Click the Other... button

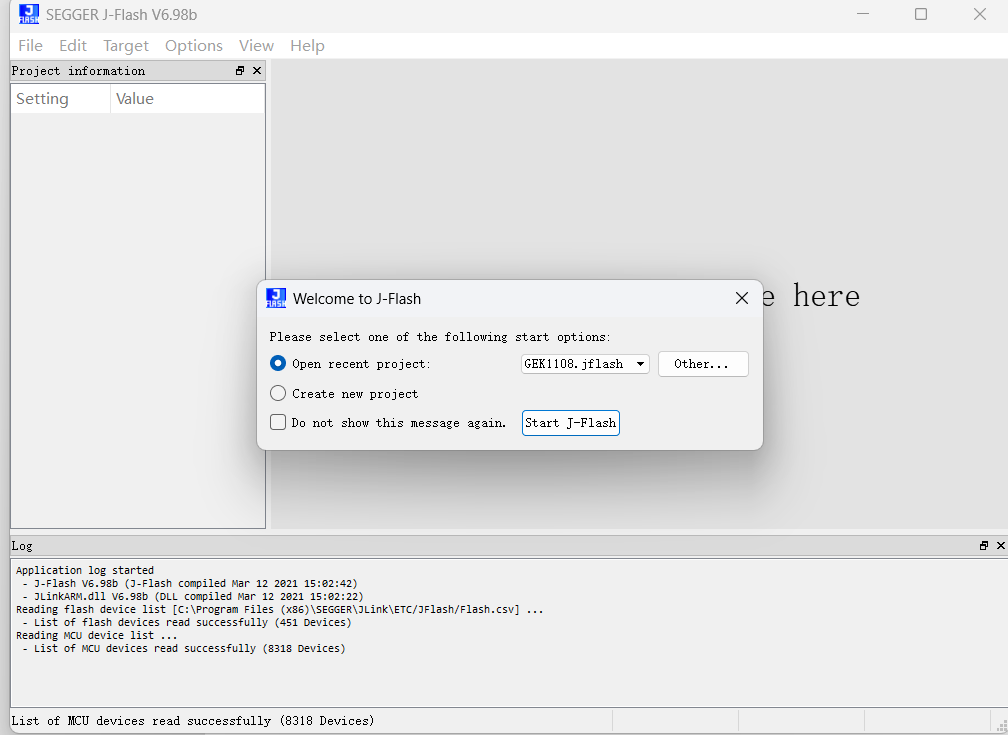(703, 364)
